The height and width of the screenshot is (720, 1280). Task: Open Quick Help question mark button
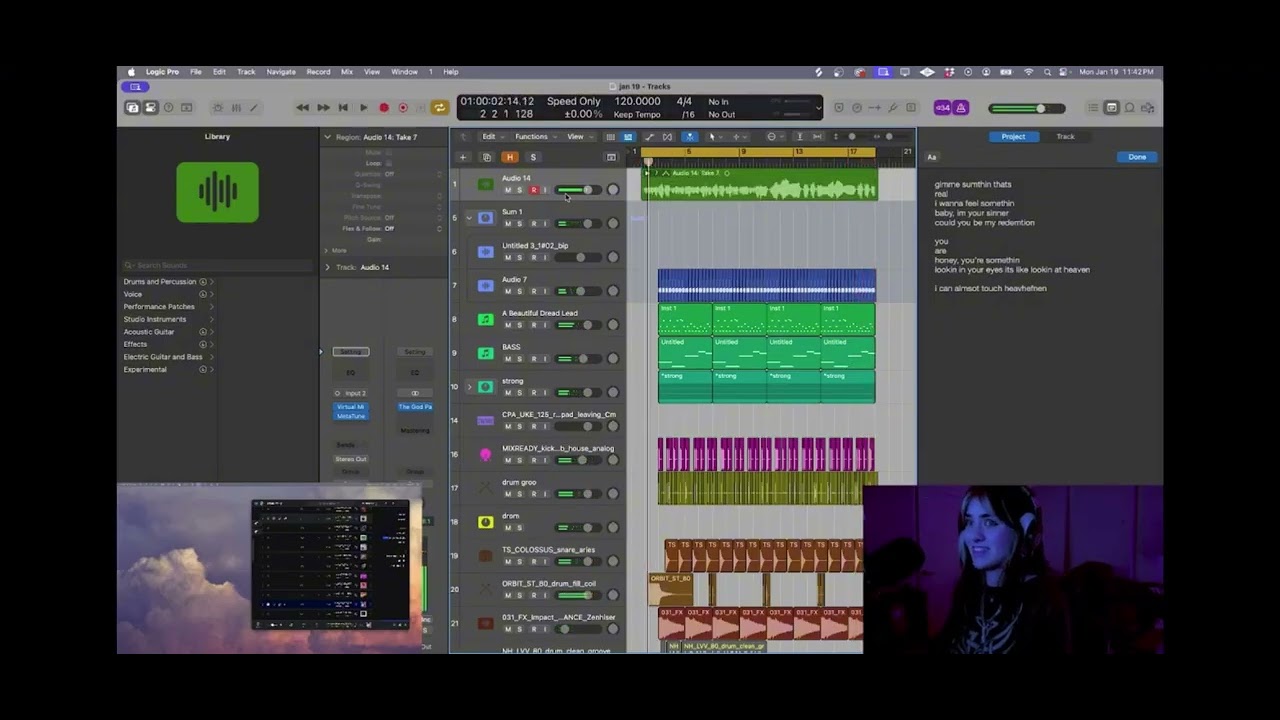(x=168, y=108)
